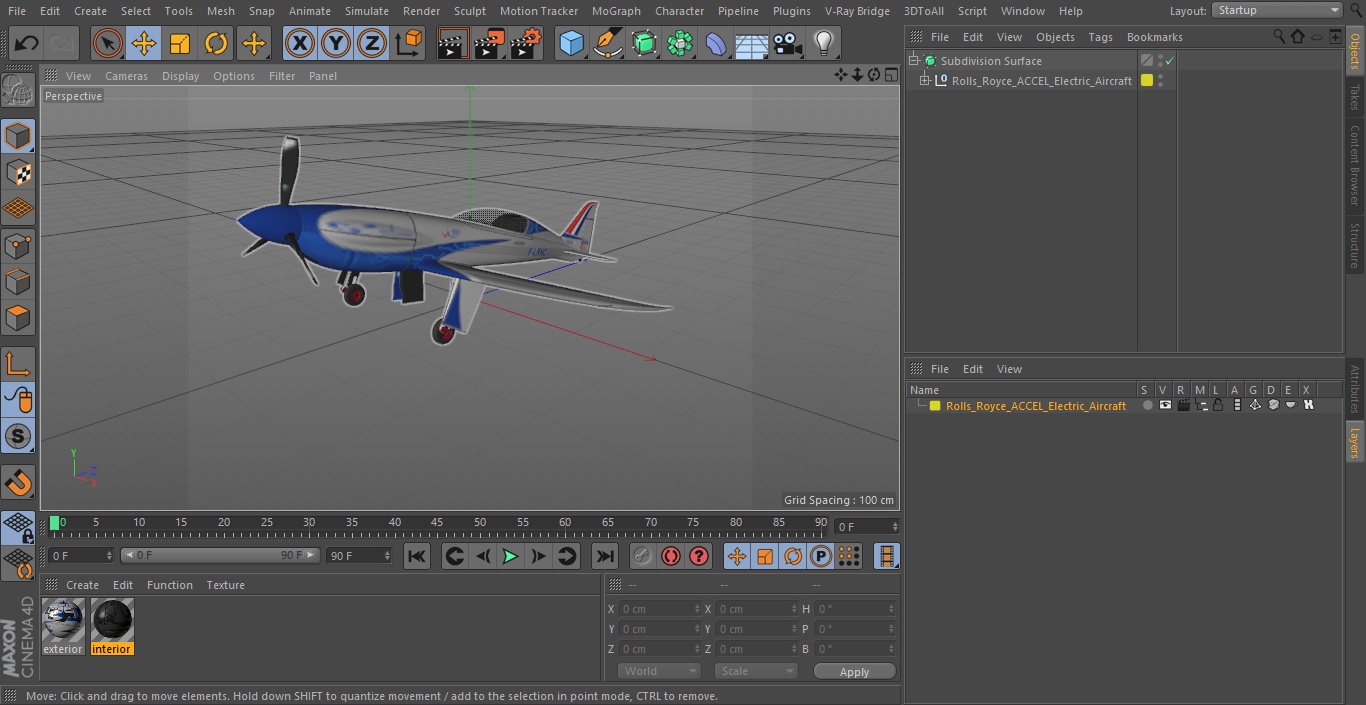
Task: Toggle layer Solo dot for aircraft layer
Action: click(1147, 406)
